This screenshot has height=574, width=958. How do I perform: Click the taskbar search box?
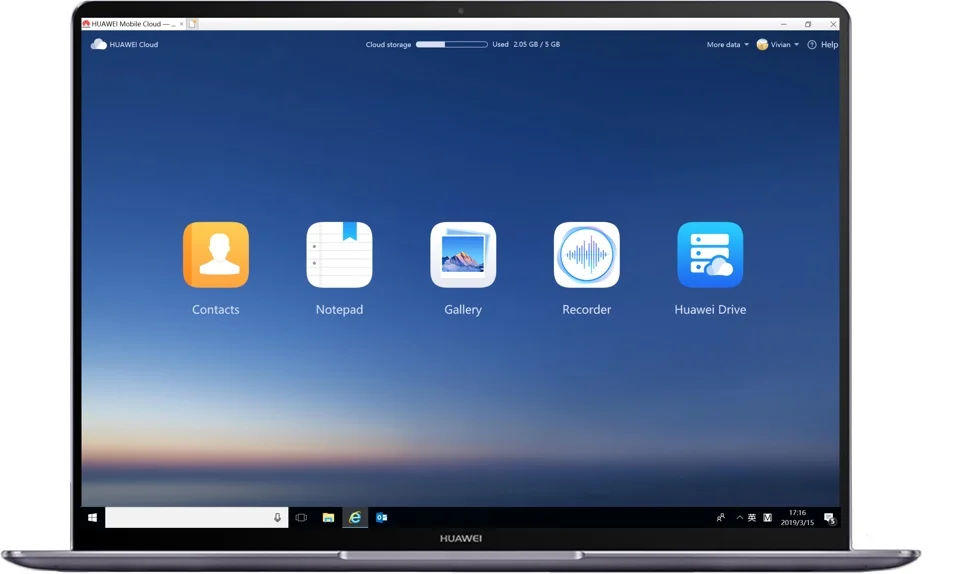[197, 518]
